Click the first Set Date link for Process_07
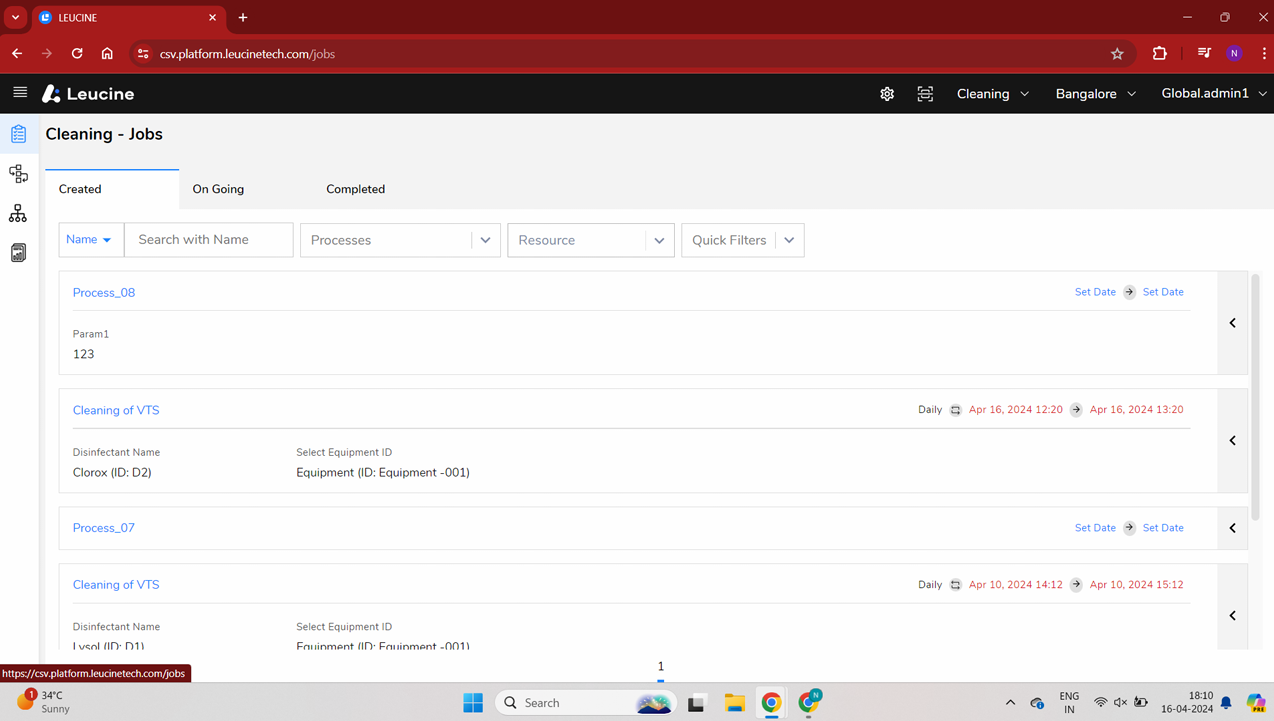The width and height of the screenshot is (1274, 721). pos(1095,528)
